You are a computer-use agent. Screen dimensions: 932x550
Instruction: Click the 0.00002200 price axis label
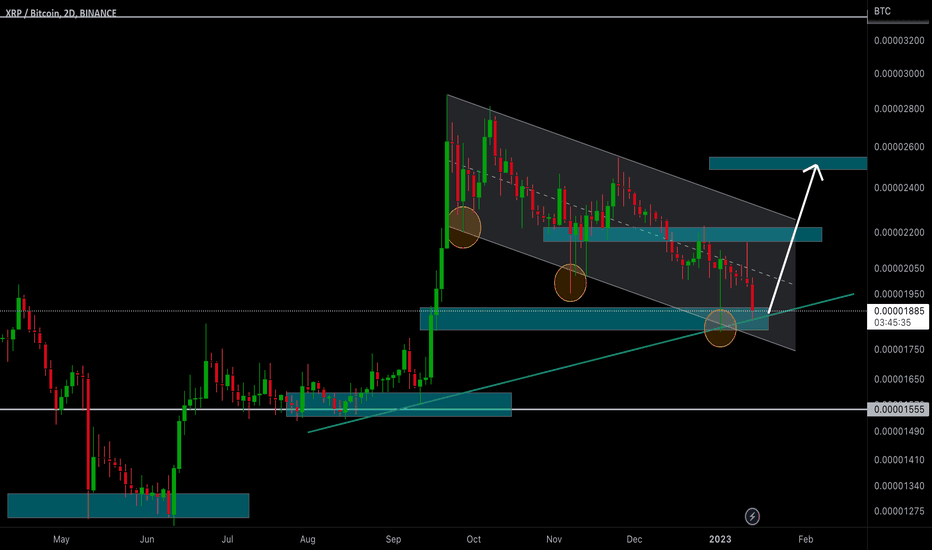[899, 232]
